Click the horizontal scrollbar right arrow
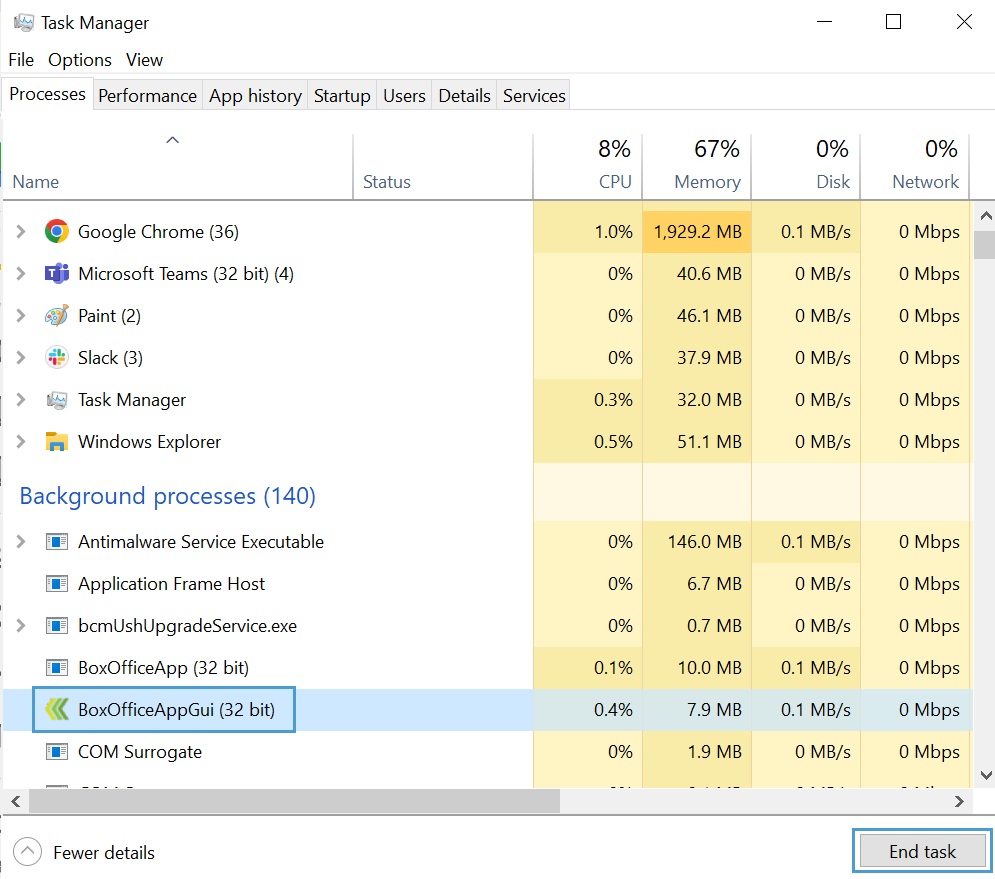The width and height of the screenshot is (995, 879). point(959,802)
